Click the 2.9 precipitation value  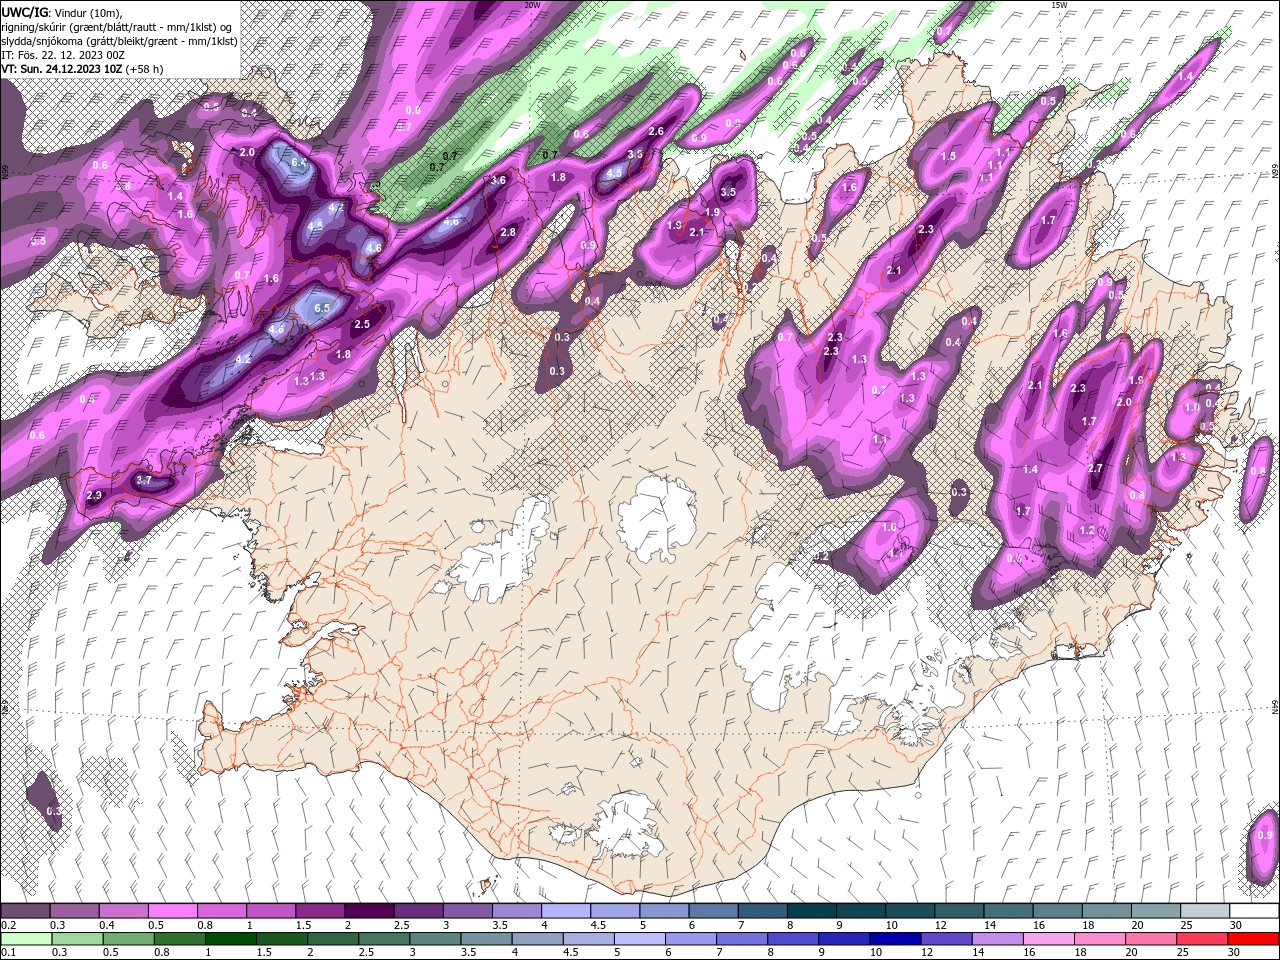95,495
